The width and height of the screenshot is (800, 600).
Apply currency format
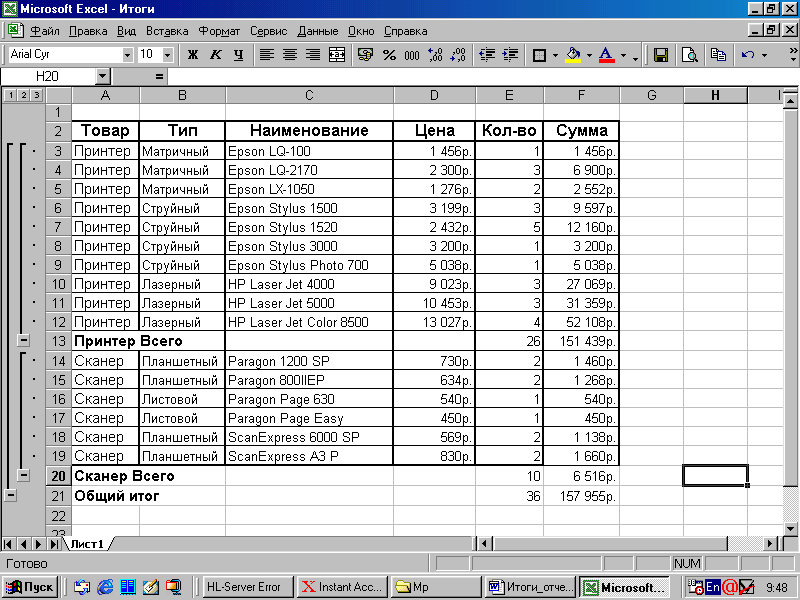point(365,55)
